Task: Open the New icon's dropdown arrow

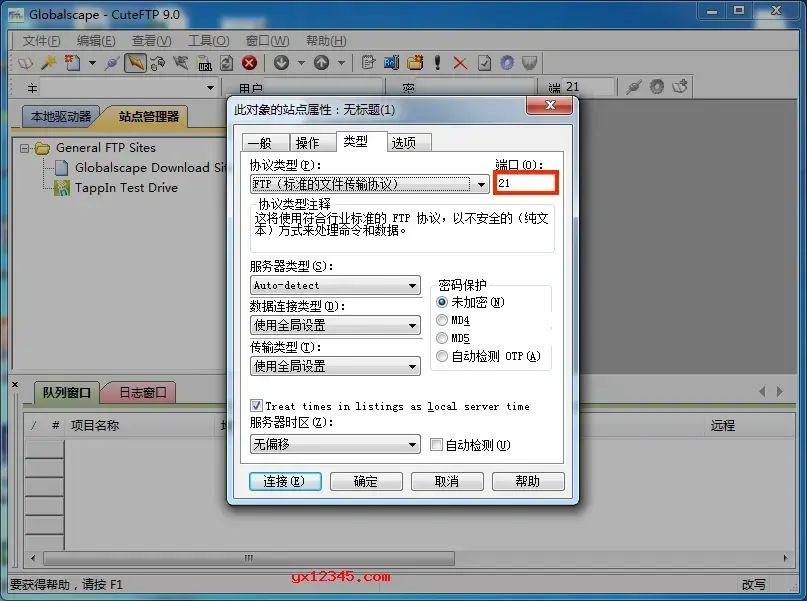Action: pyautogui.click(x=92, y=63)
